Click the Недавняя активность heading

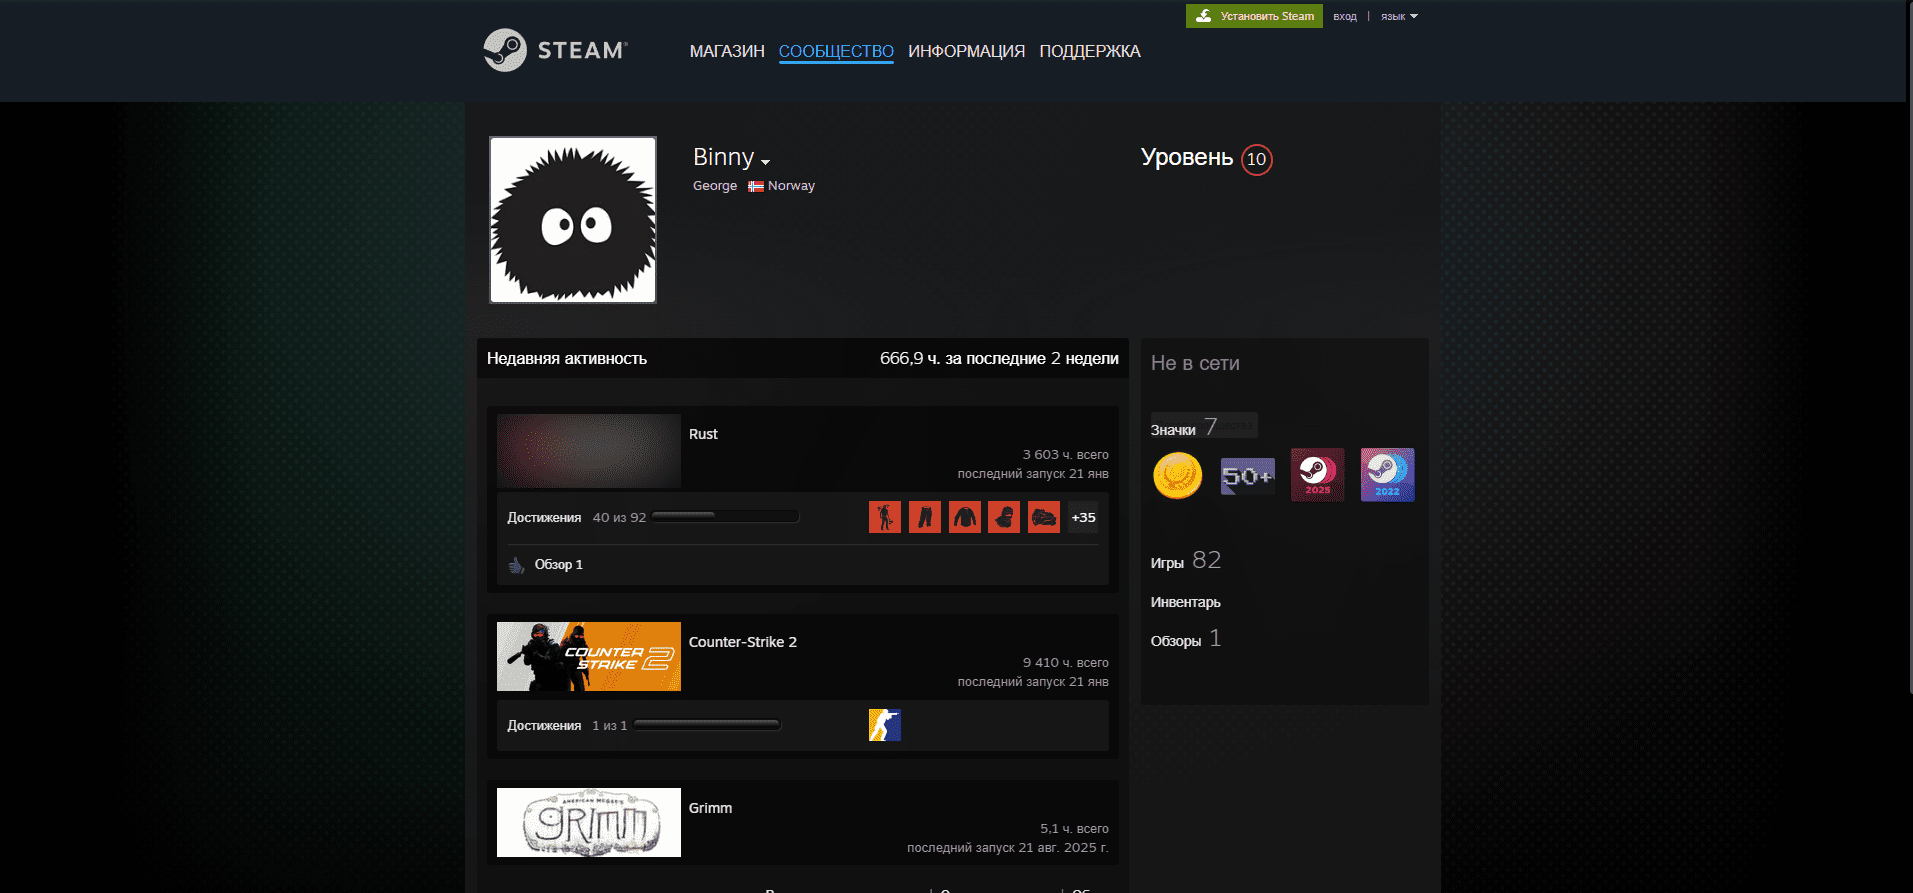click(567, 359)
